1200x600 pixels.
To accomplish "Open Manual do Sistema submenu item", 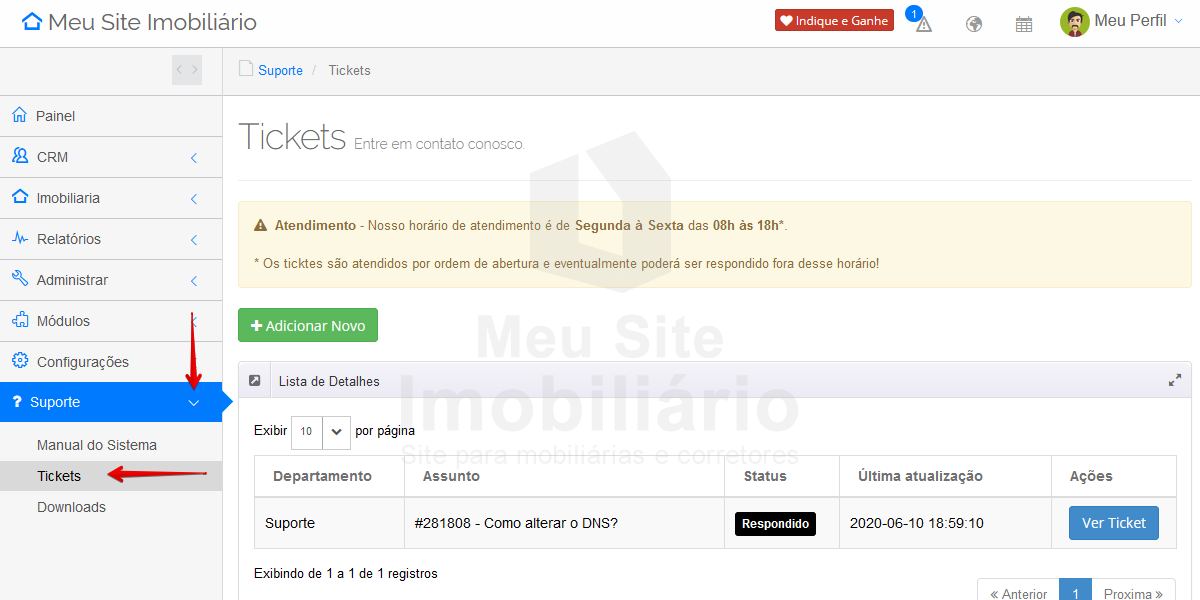I will point(97,445).
